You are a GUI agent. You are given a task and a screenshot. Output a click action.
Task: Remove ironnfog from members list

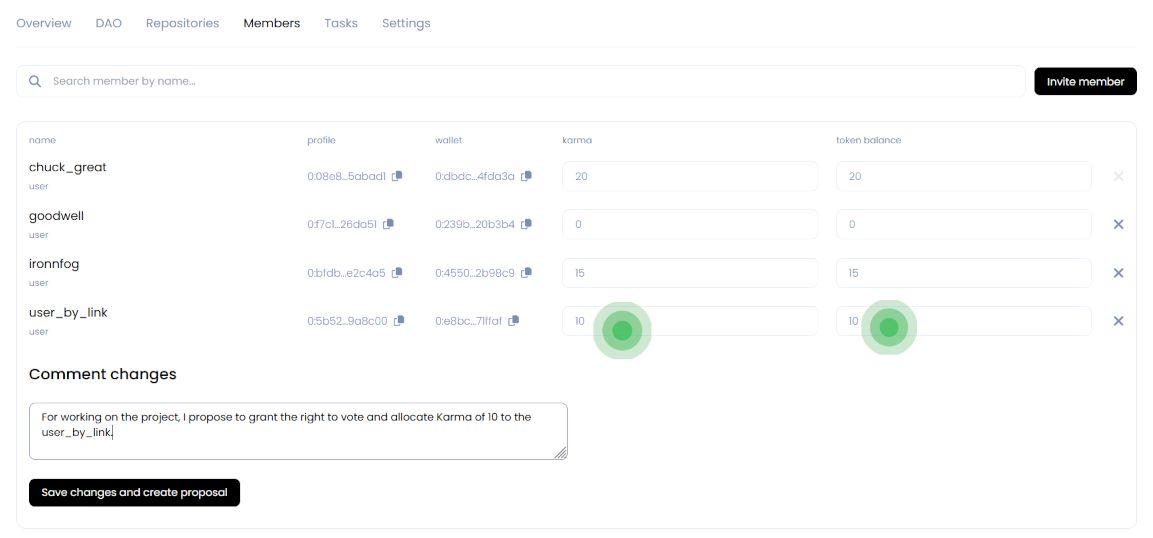coord(1118,273)
